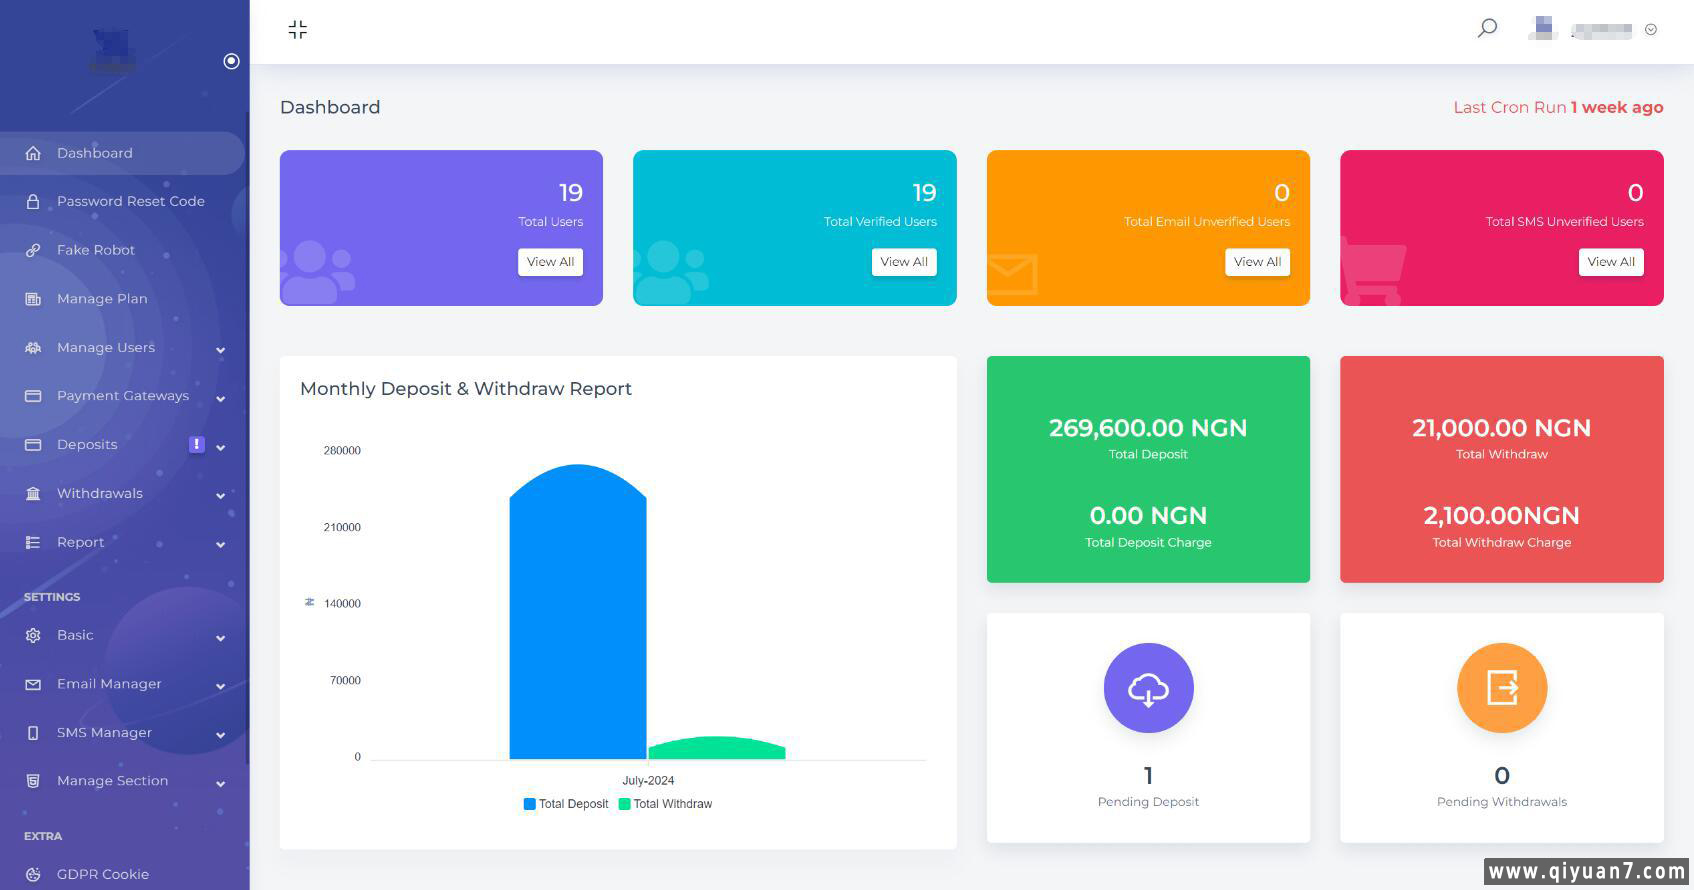Click the fullscreen collapse icon in header
This screenshot has height=890, width=1694.
click(297, 30)
